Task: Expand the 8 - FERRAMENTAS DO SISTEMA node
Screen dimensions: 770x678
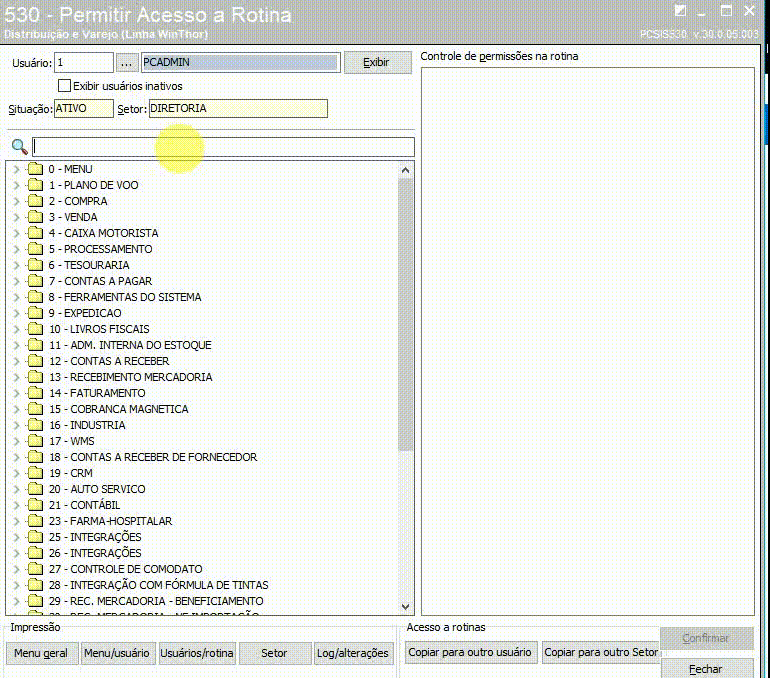Action: click(17, 297)
